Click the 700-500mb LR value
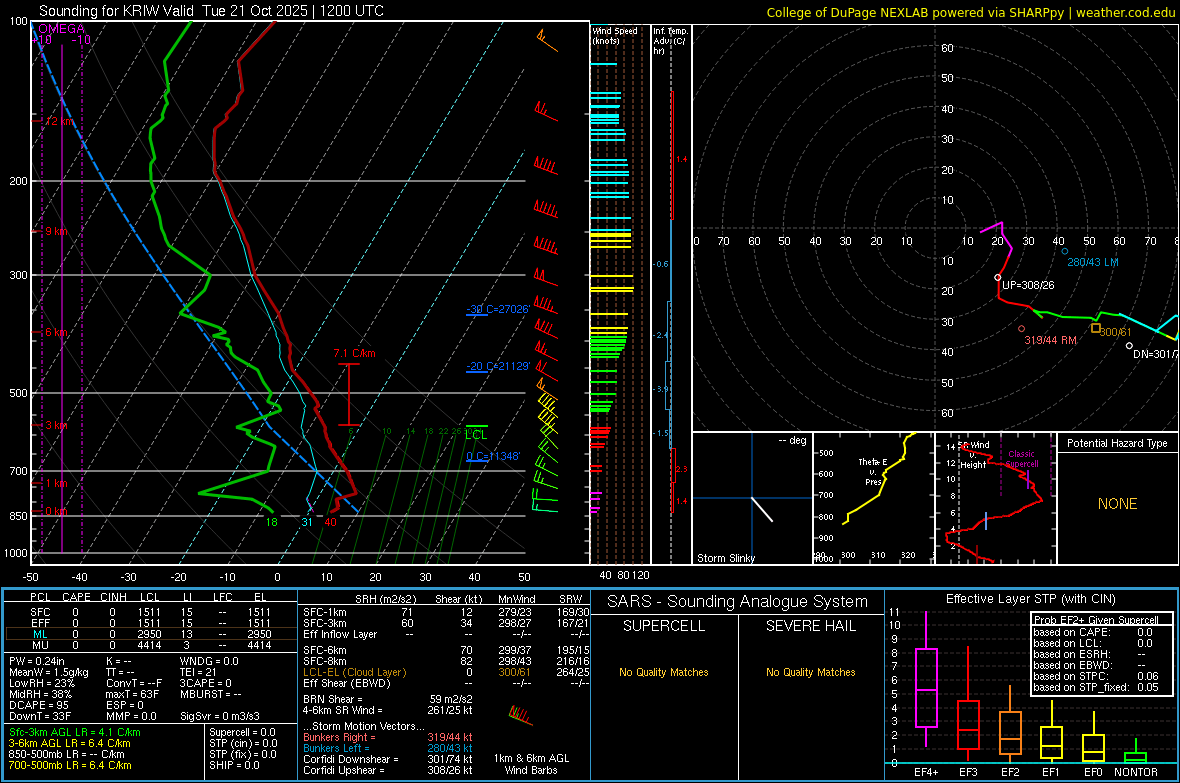1180x783 pixels. click(x=70, y=766)
